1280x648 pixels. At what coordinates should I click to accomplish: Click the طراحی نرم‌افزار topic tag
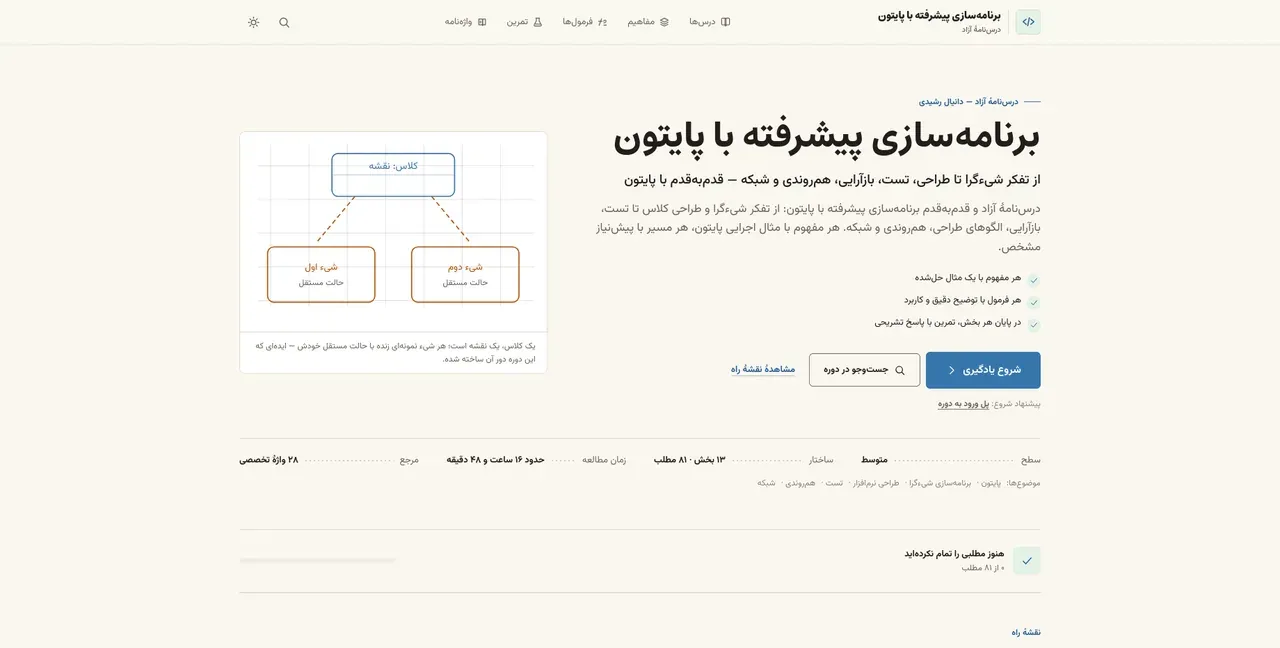(x=875, y=483)
